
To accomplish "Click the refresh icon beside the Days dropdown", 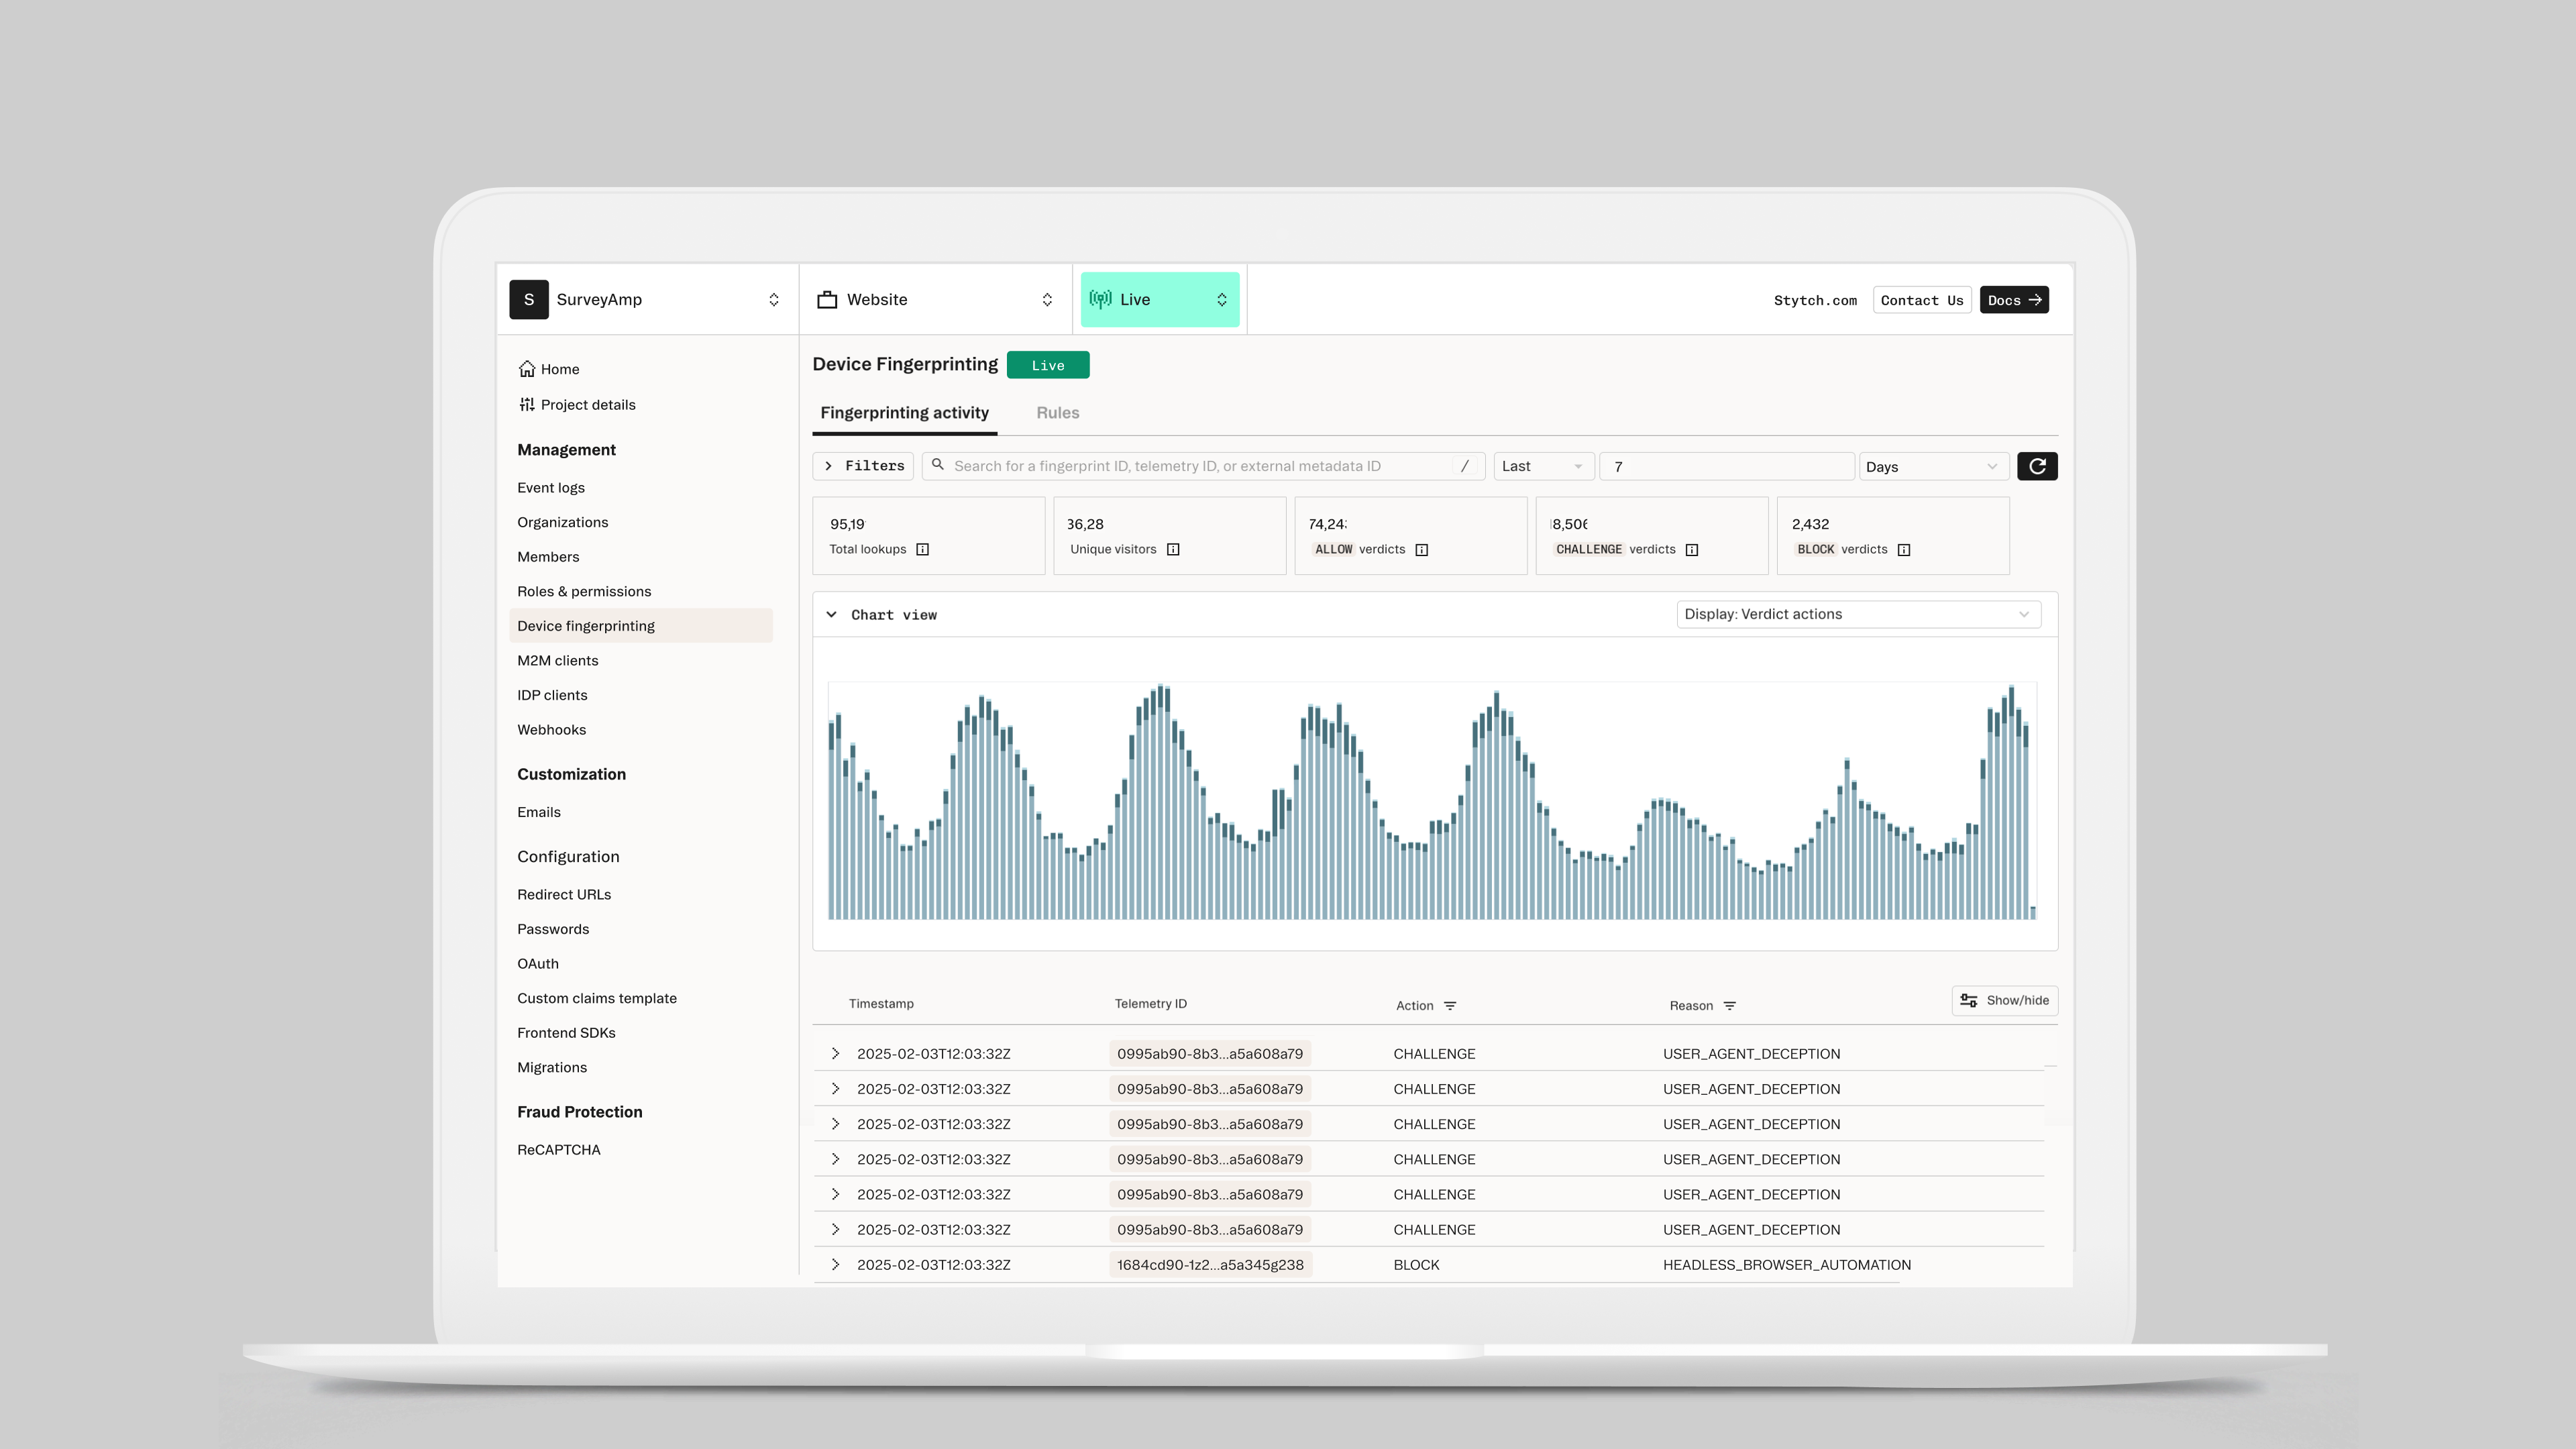I will [x=2037, y=466].
